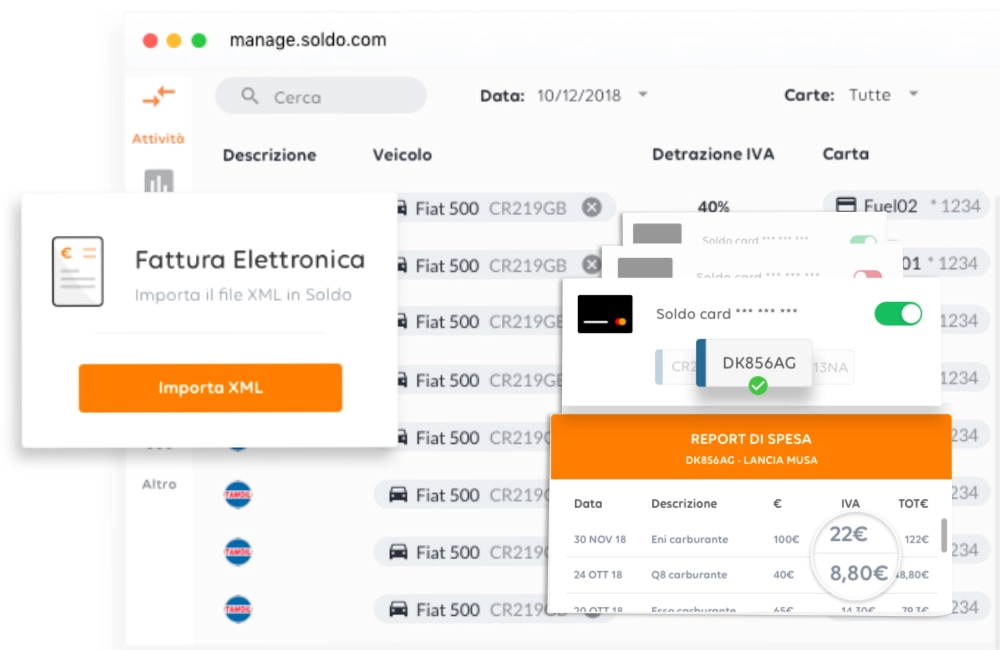
Task: Select the DK856AG plate chip
Action: 754,362
